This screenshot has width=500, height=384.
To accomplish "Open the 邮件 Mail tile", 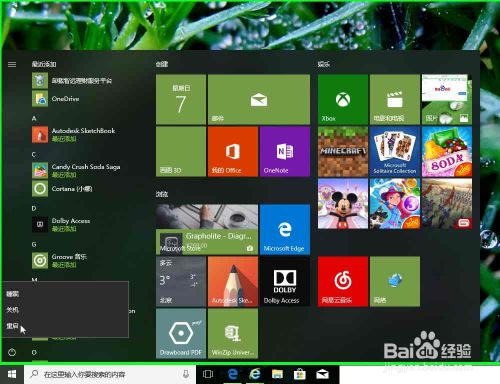I will tap(259, 99).
